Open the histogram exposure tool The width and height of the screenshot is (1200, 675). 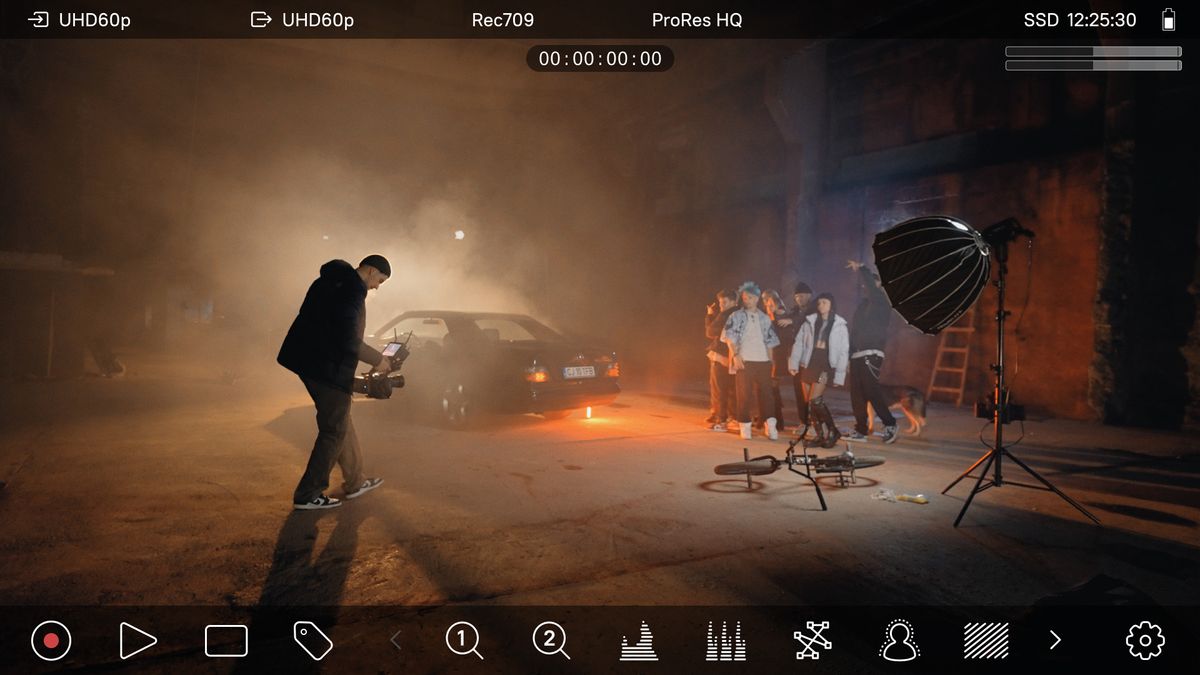[x=637, y=641]
